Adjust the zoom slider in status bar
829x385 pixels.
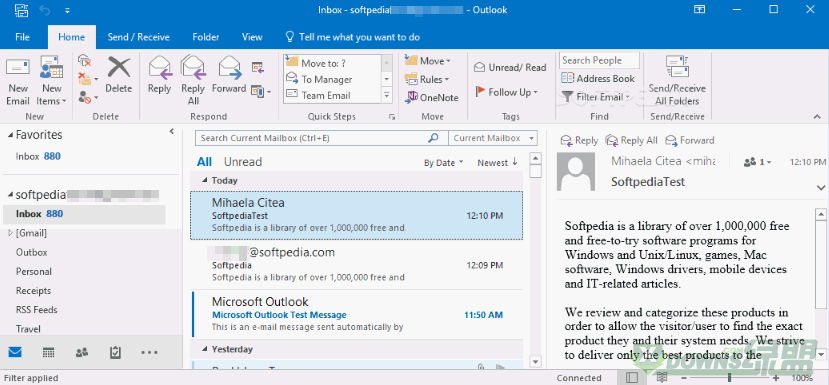pyautogui.click(x=730, y=378)
